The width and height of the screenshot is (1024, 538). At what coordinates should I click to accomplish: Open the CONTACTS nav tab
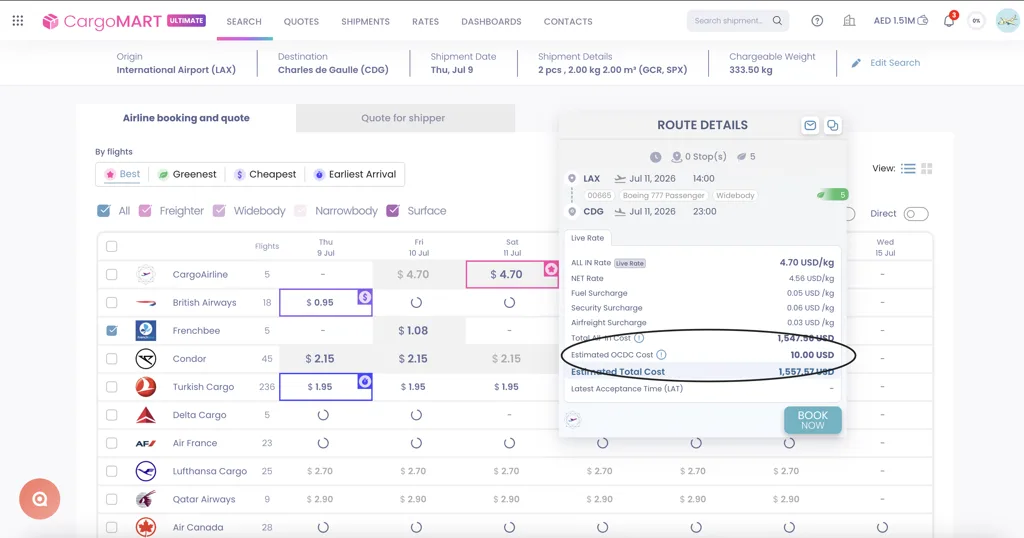coord(568,22)
